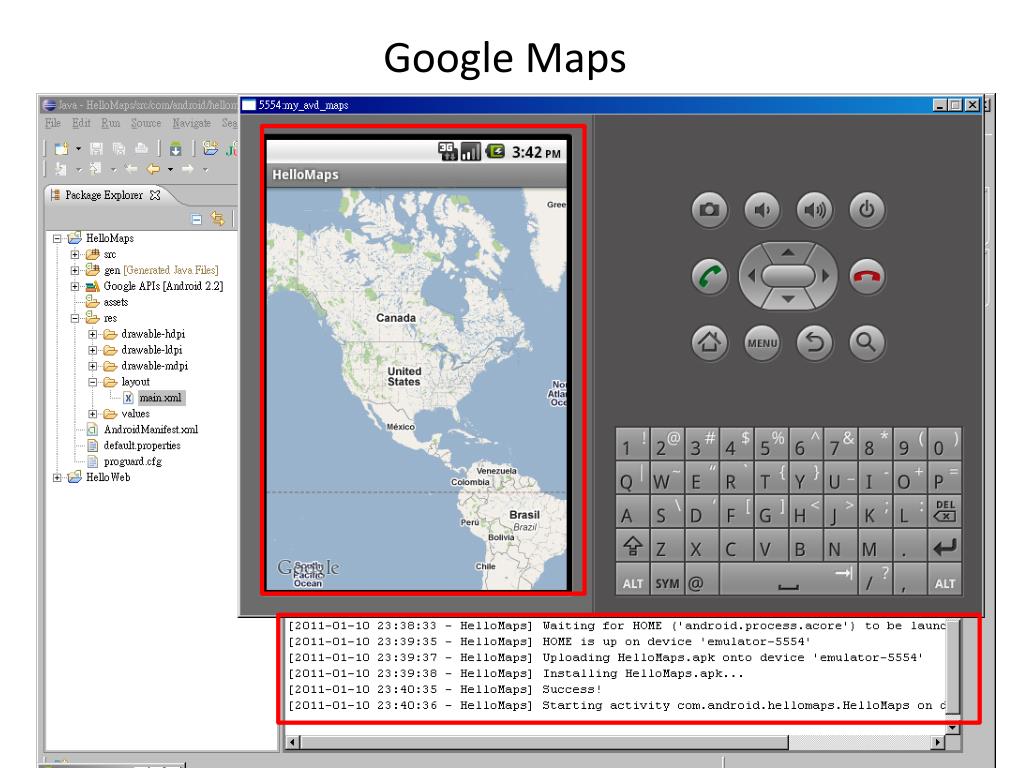1024x768 pixels.
Task: Click the Save All icon in Eclipse toolbar
Action: point(119,149)
